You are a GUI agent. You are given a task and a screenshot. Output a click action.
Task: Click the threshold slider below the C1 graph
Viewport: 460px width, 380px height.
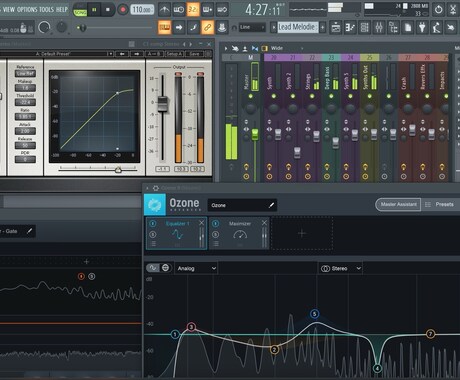pos(118,170)
